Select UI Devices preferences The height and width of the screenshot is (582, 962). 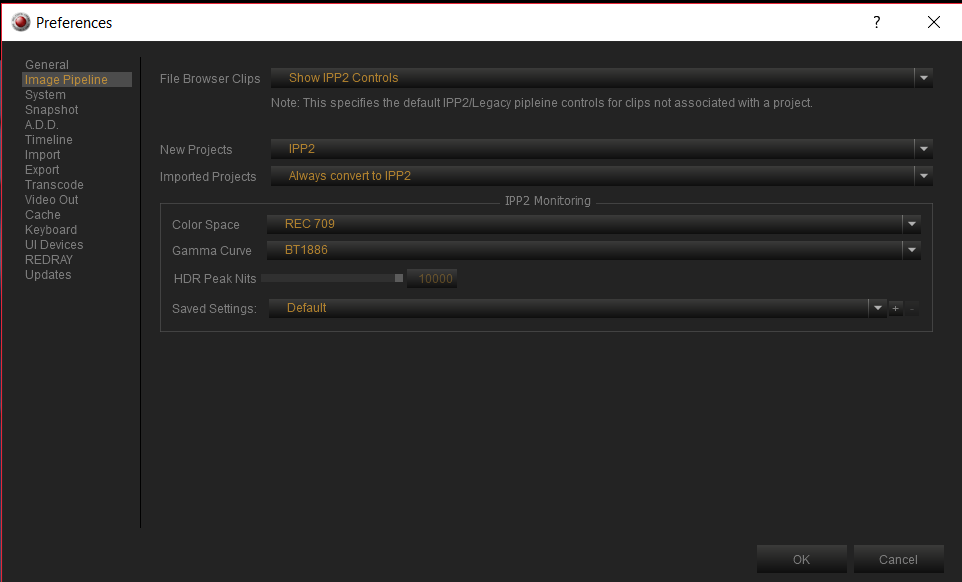[x=54, y=245]
